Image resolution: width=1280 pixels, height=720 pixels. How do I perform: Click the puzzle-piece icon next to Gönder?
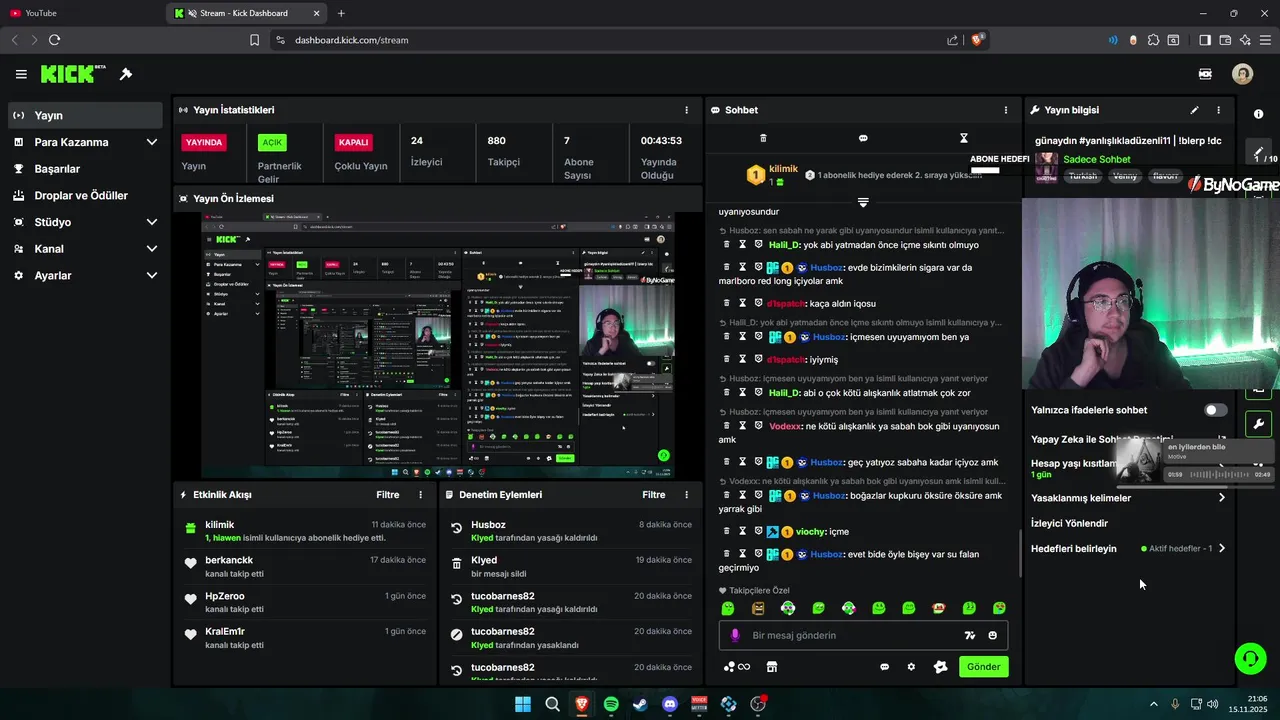click(940, 667)
